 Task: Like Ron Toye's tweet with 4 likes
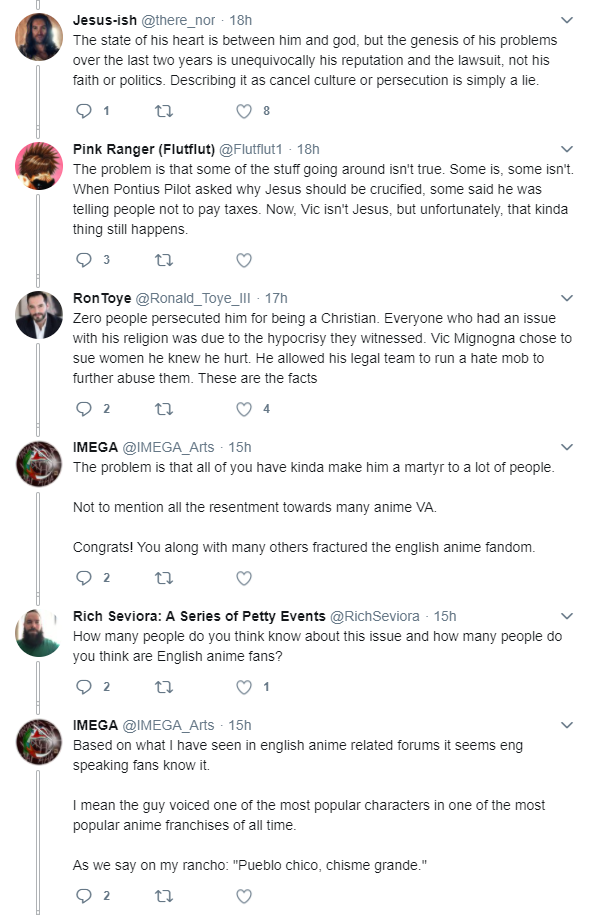[x=244, y=408]
